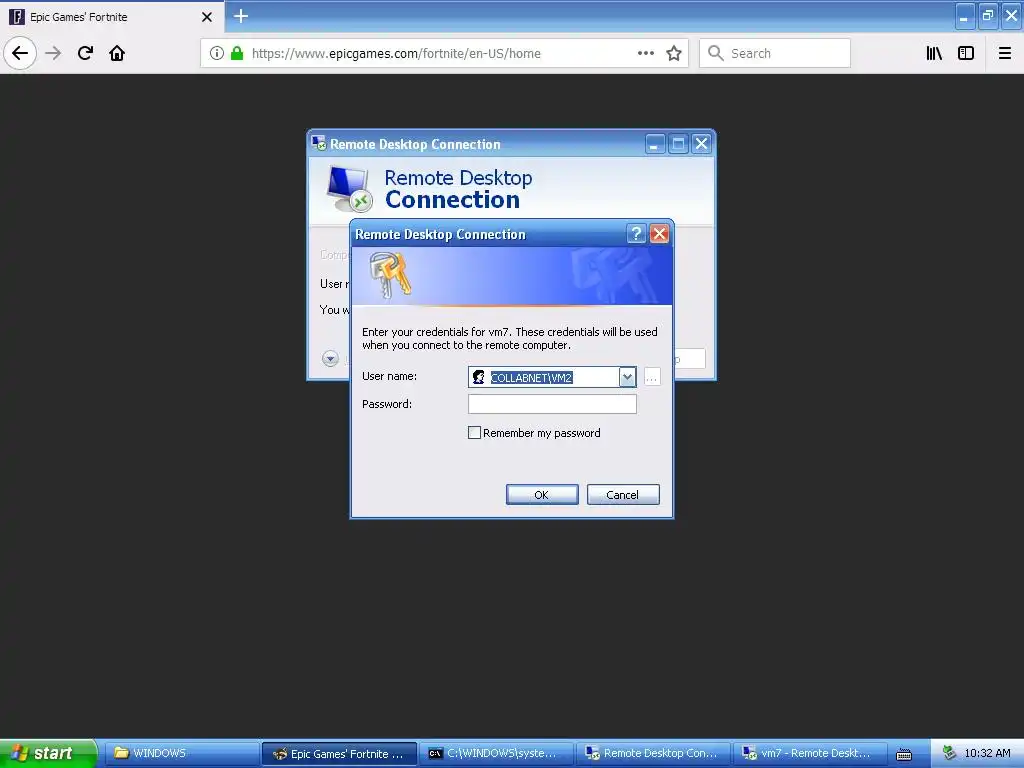Open page actions three-dot menu
The width and height of the screenshot is (1024, 768).
(x=646, y=53)
